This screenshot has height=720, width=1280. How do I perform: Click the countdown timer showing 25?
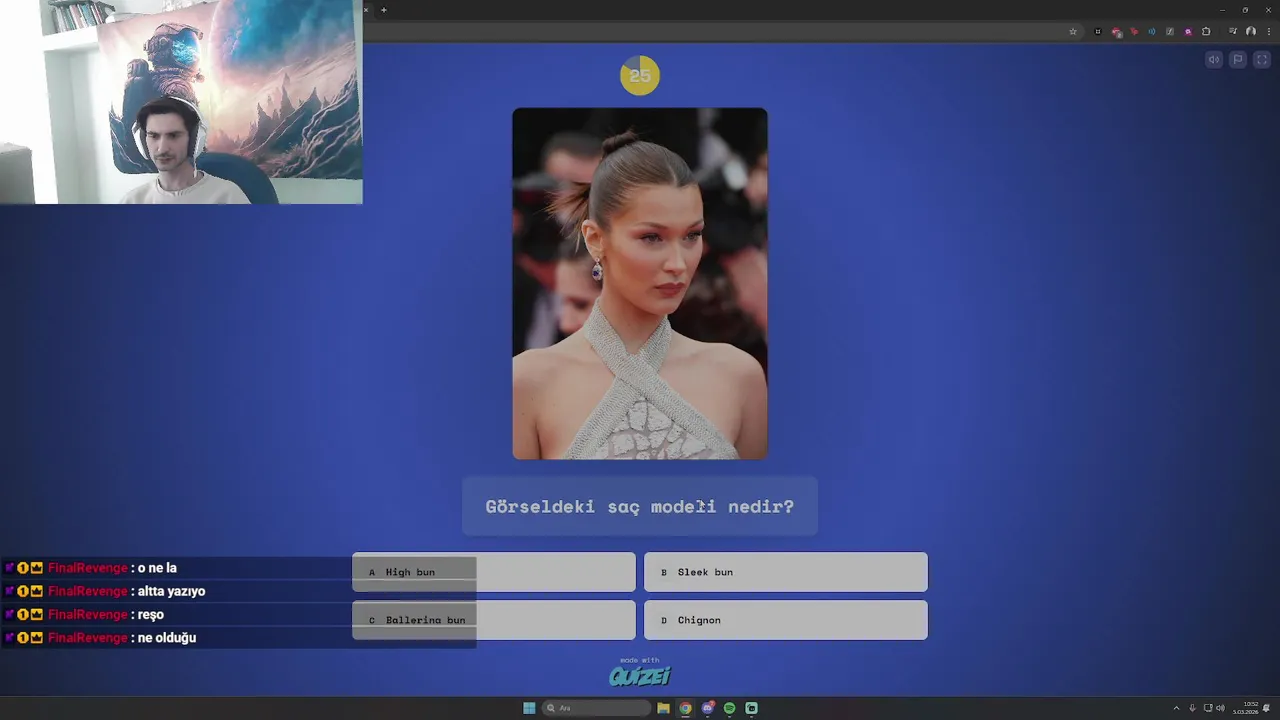tap(640, 75)
